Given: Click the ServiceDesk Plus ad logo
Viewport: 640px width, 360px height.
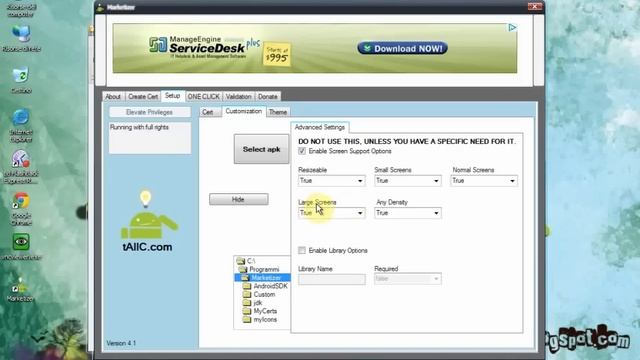Looking at the screenshot, I should click(204, 48).
